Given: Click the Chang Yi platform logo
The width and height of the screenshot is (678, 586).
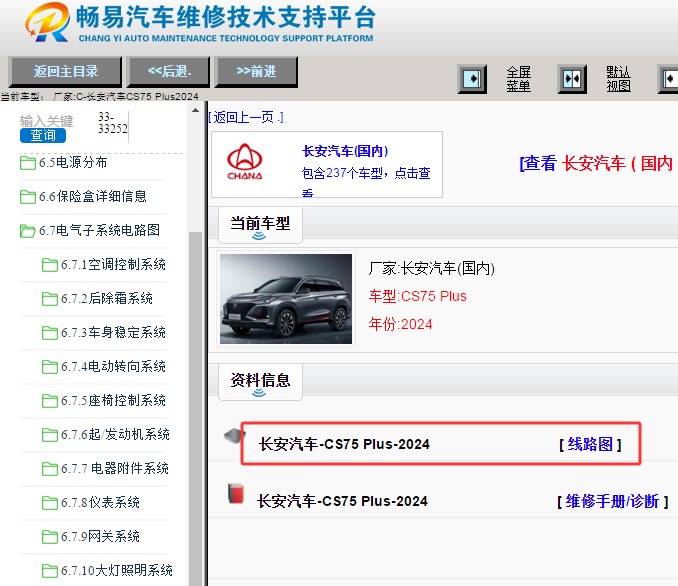Looking at the screenshot, I should (47, 22).
